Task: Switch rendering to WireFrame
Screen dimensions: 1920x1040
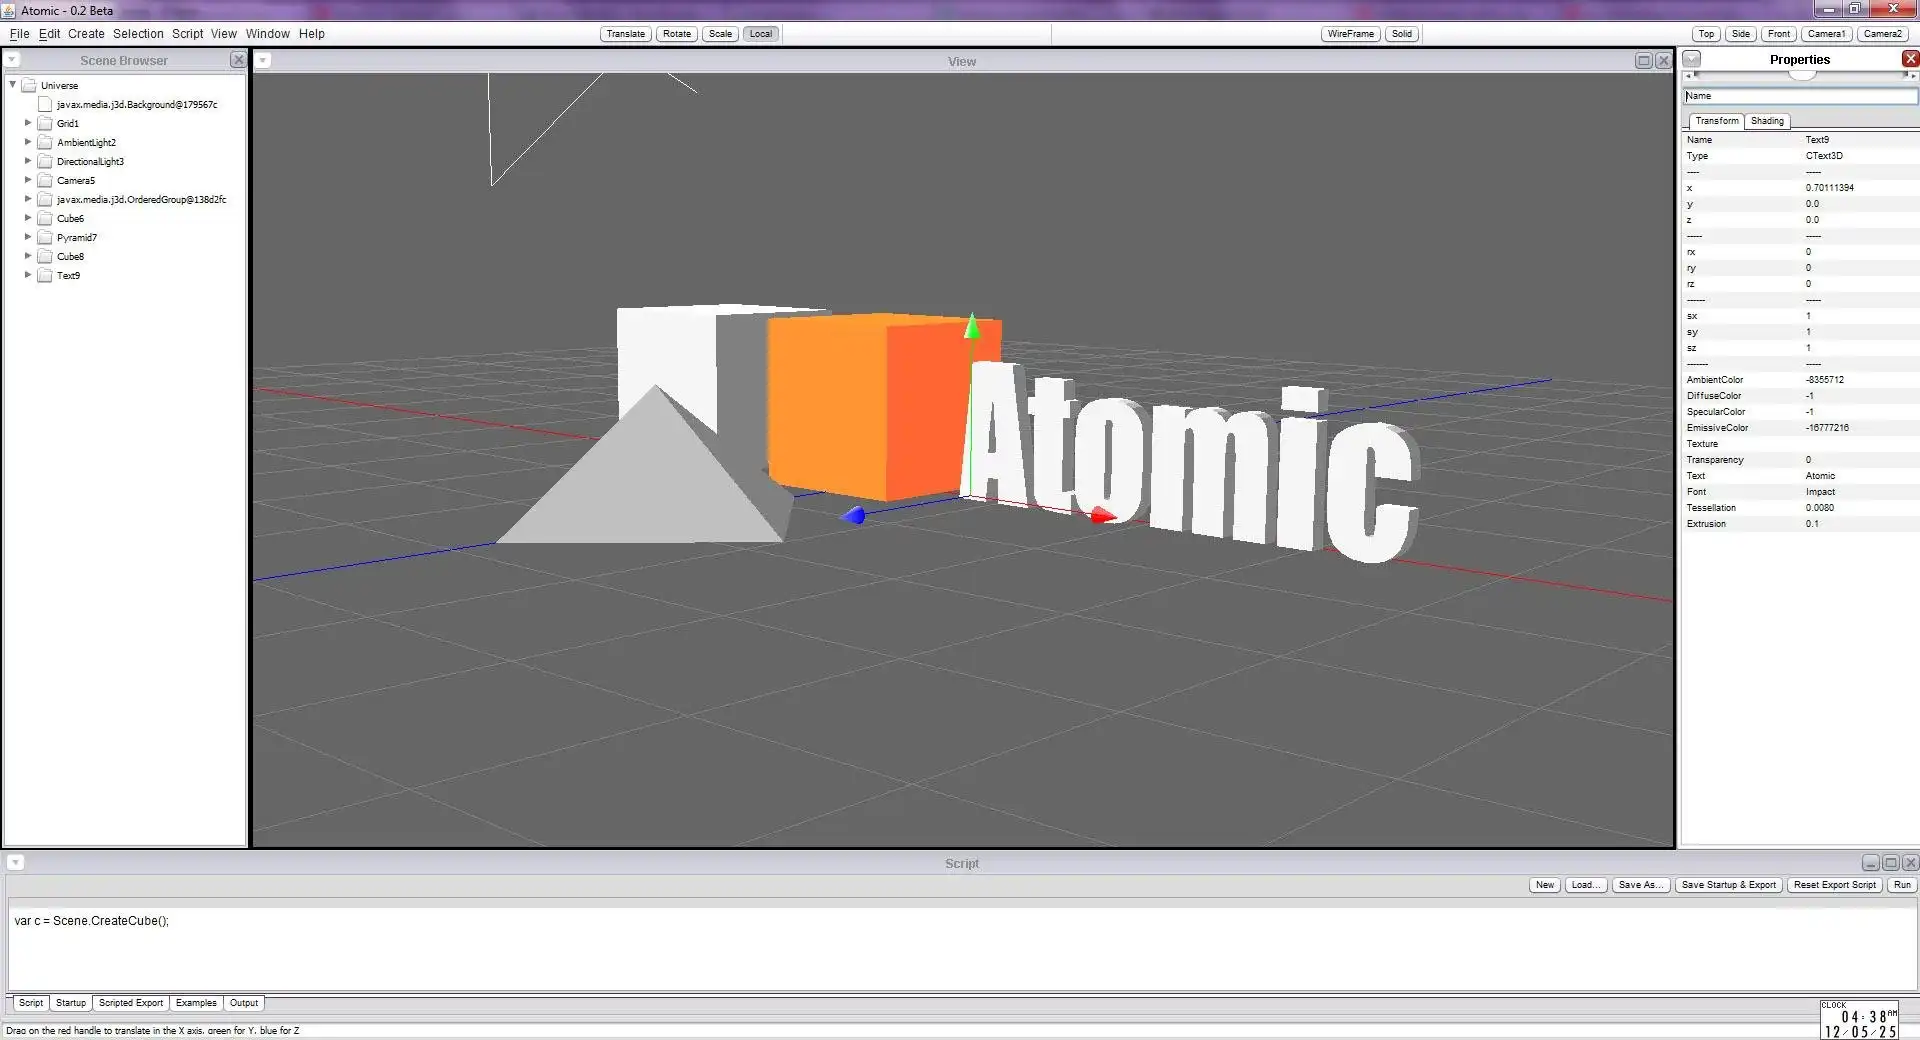Action: (1351, 34)
